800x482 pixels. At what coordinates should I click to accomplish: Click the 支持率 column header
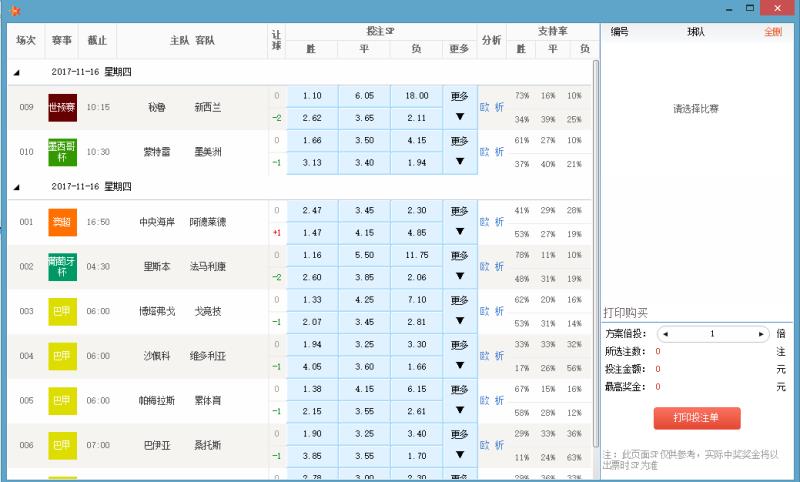point(553,32)
